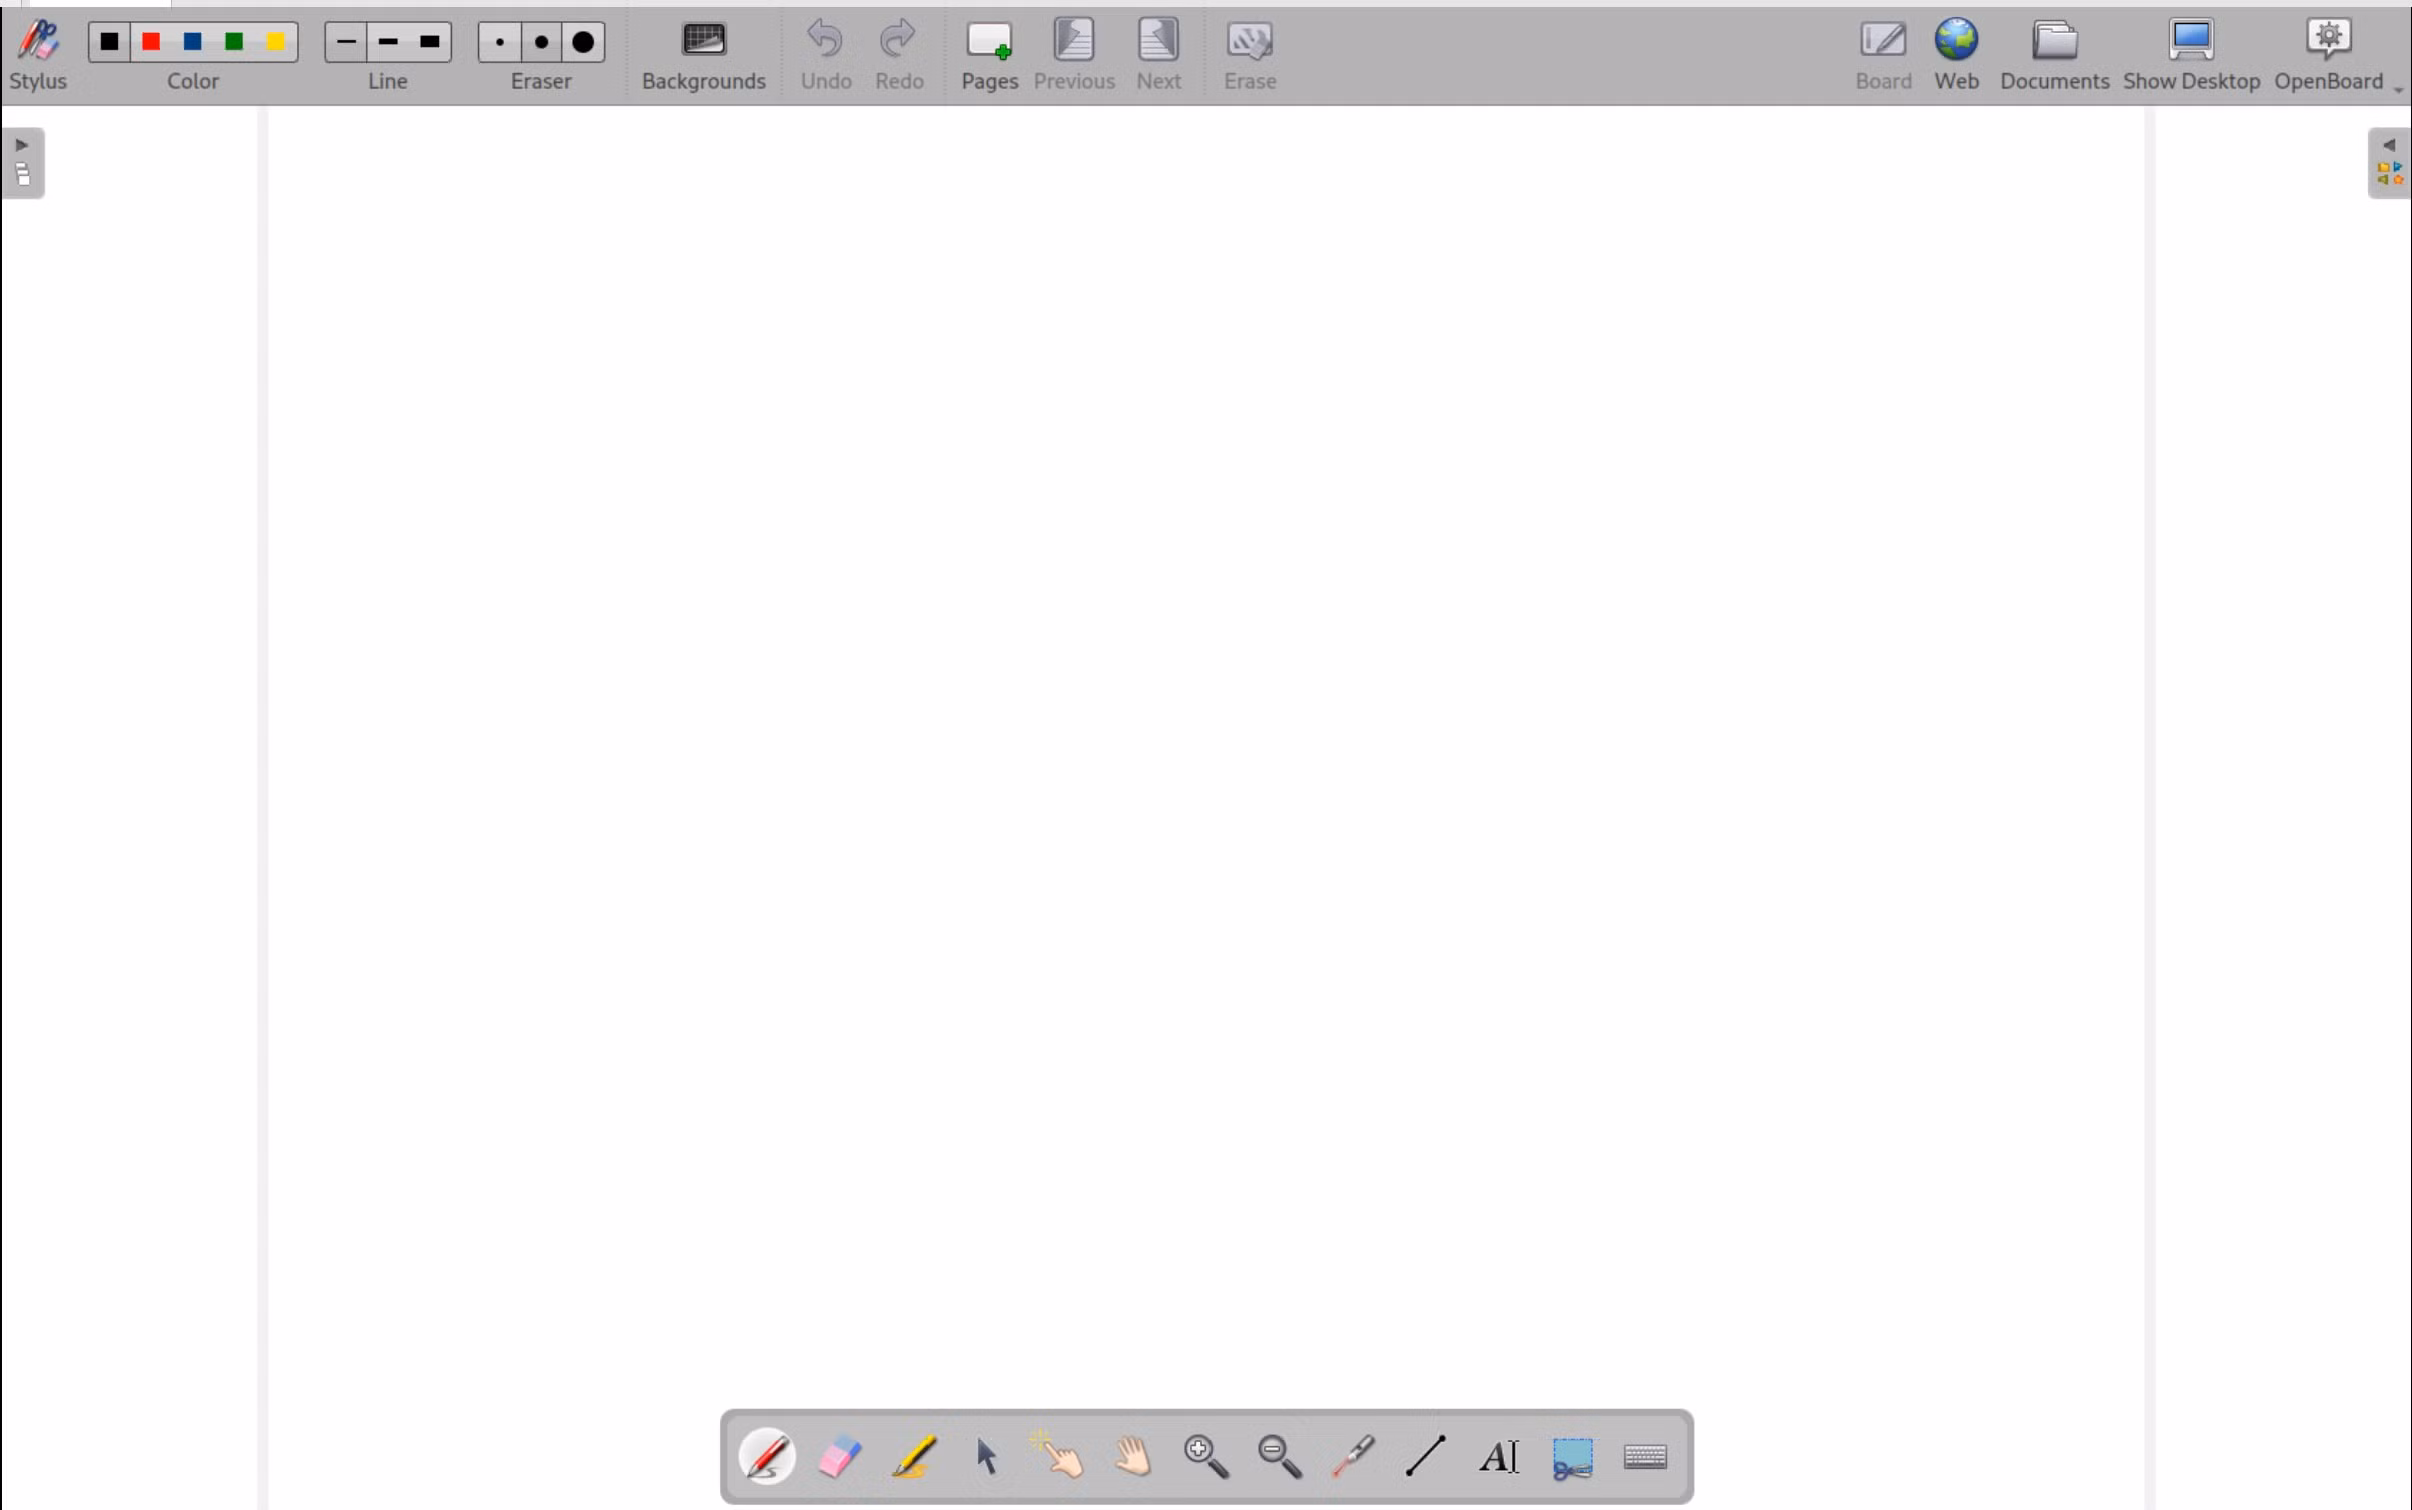Select the Highlighter marker tool

(x=913, y=1456)
